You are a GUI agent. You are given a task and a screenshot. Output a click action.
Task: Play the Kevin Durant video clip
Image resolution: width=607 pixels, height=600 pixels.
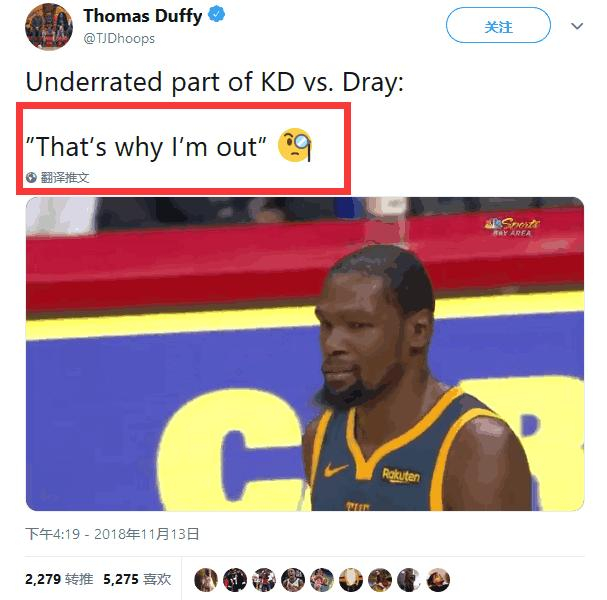tap(305, 354)
